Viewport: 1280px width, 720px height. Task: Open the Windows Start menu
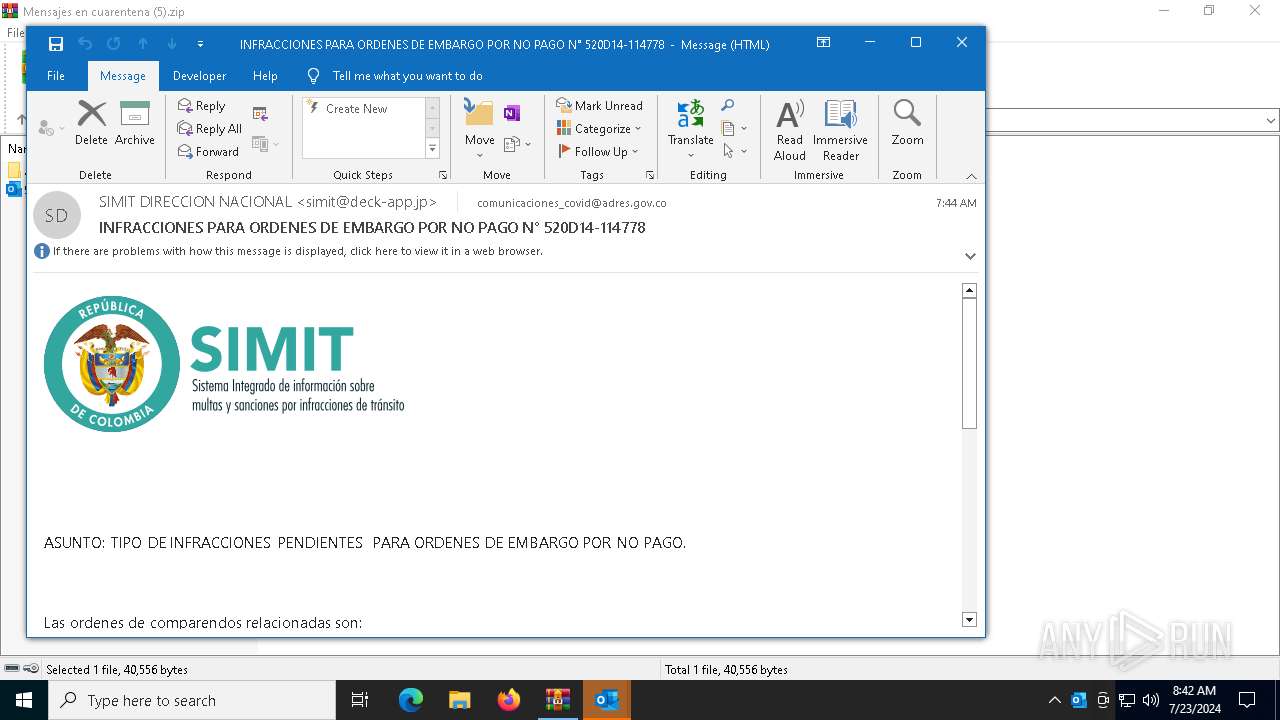coord(24,700)
